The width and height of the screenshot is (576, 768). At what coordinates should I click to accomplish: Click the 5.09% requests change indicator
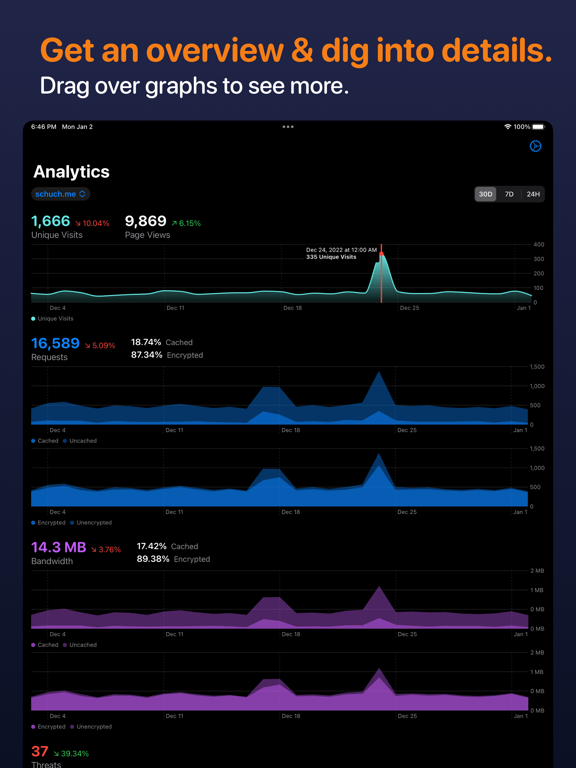pyautogui.click(x=100, y=346)
